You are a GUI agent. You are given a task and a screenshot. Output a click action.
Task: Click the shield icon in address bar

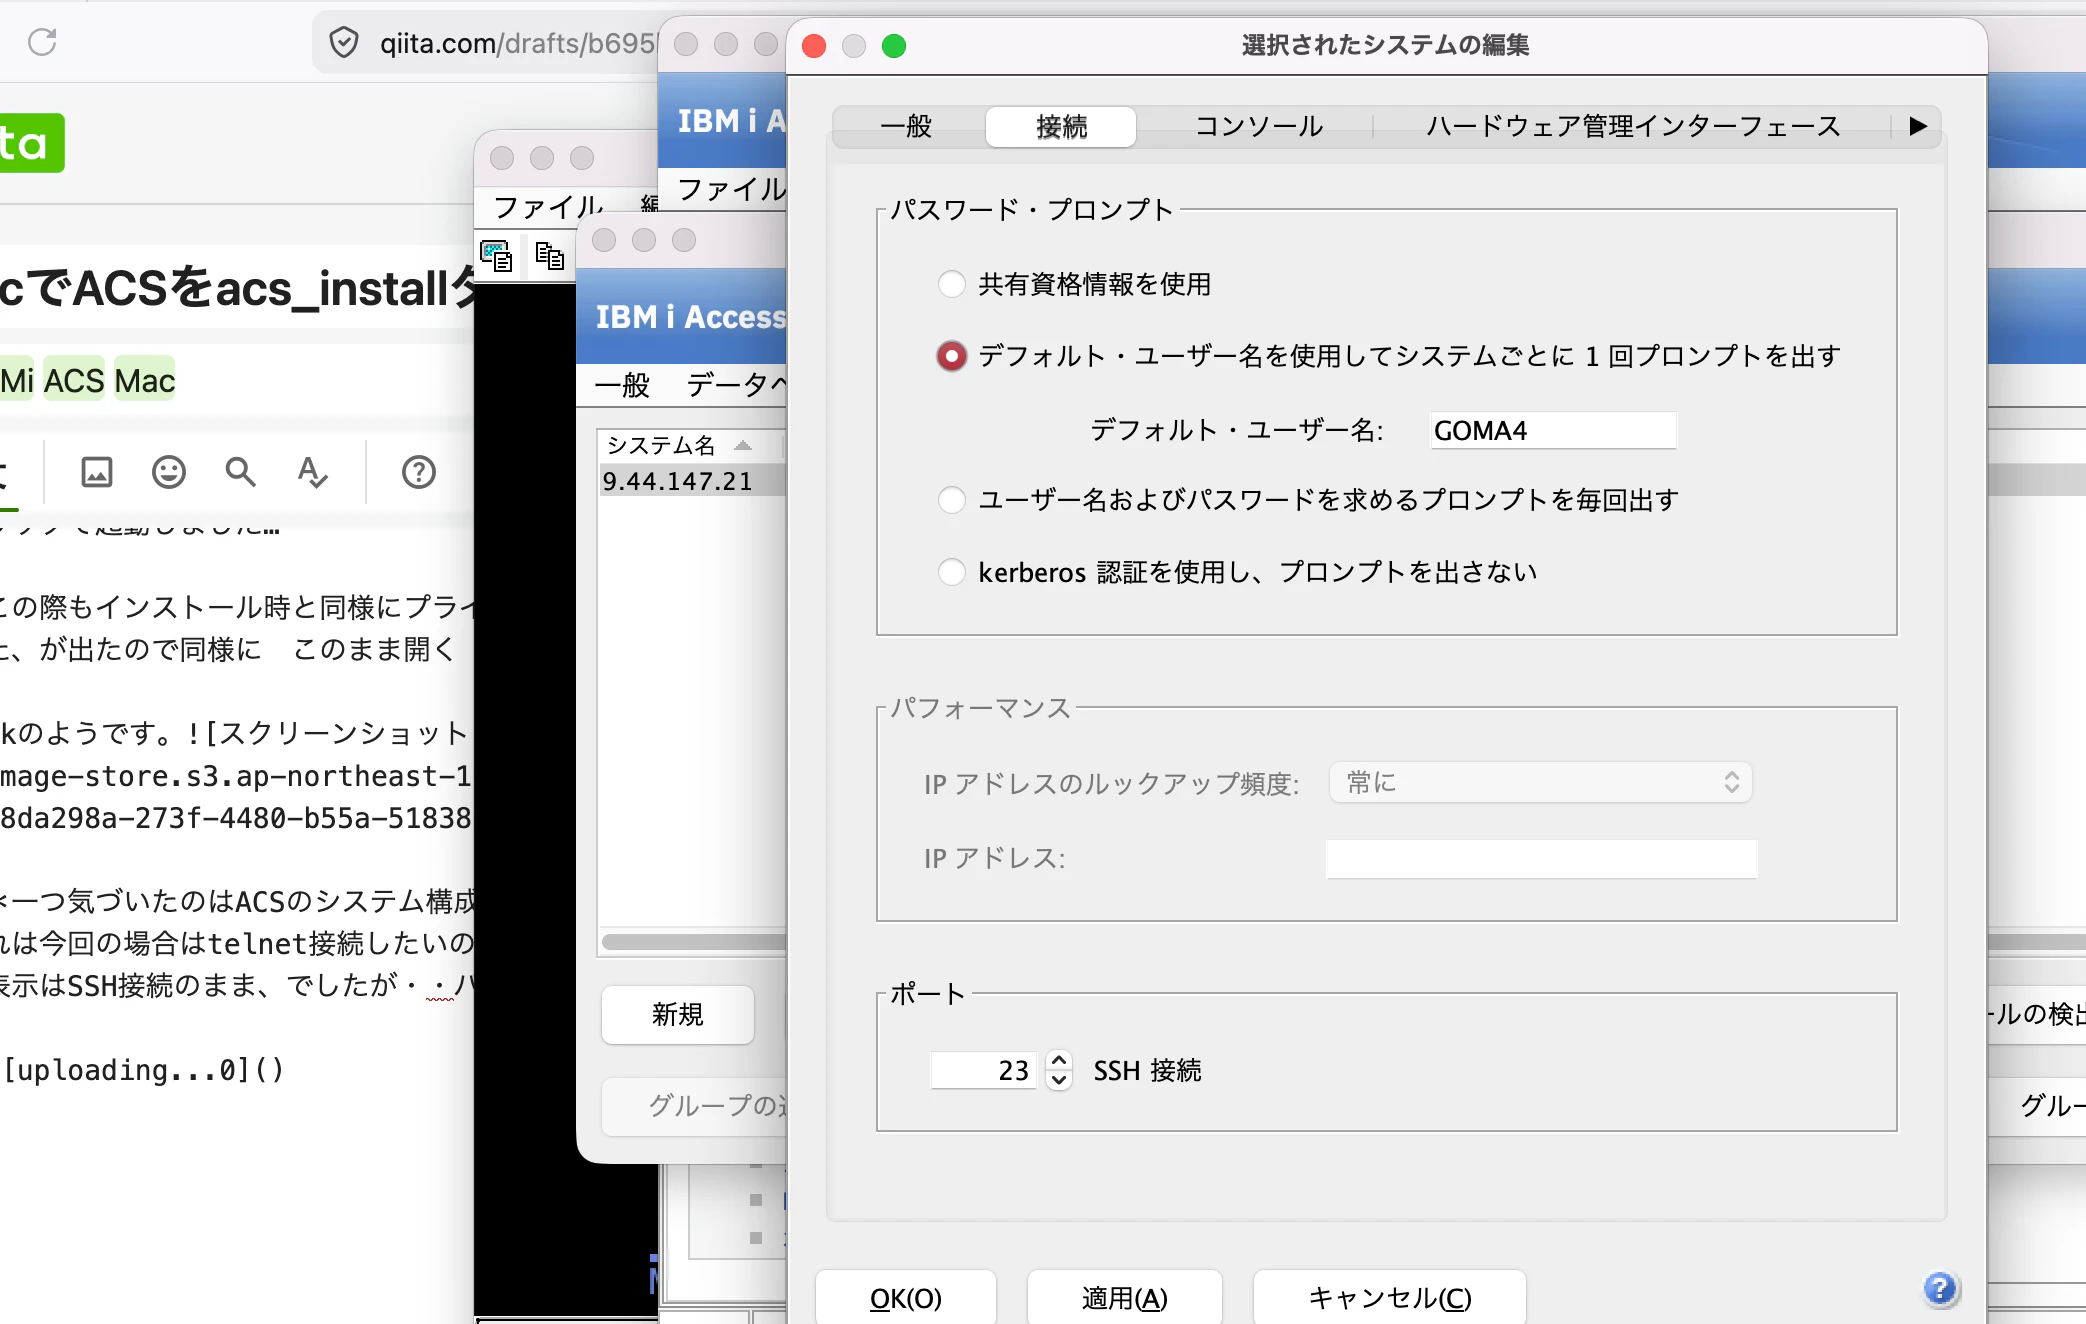point(344,43)
